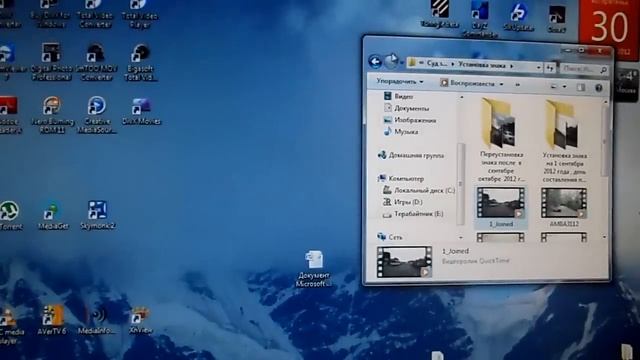Screen dimensions: 640x360
Task: Launch the MOV Converter desktop shortcut
Action: tap(96, 61)
